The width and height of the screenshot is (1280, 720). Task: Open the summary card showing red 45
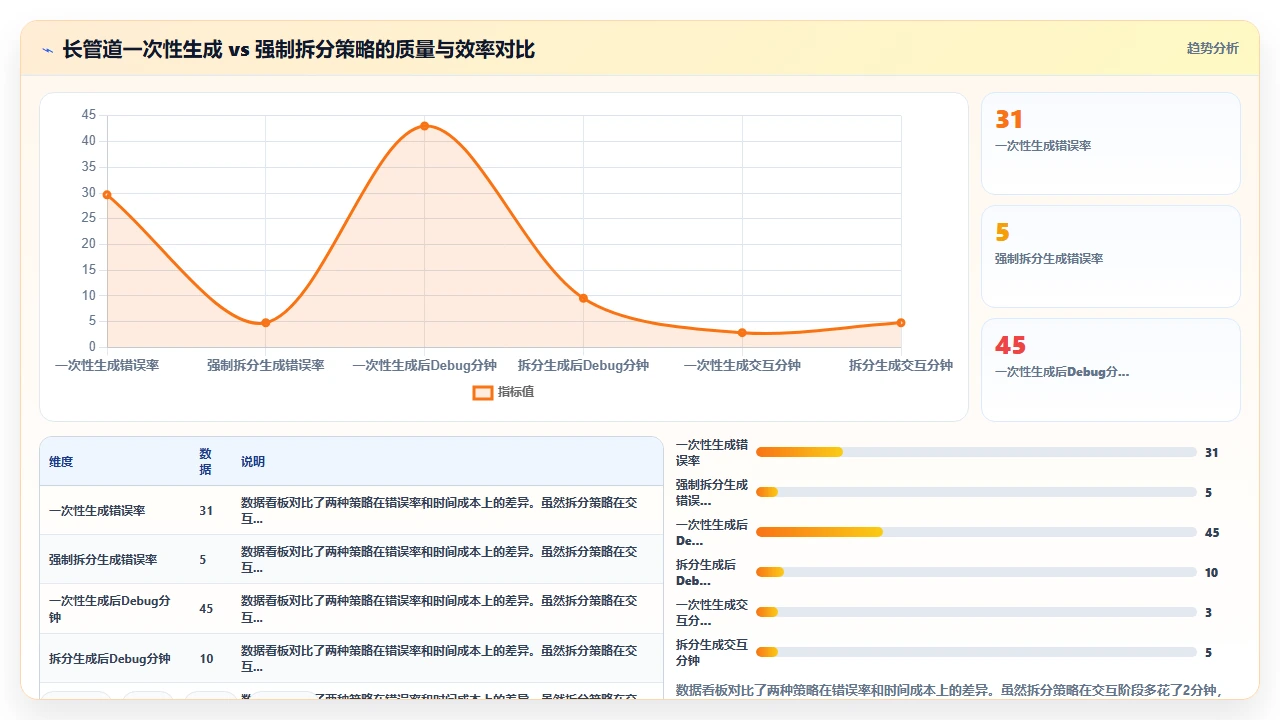1111,370
